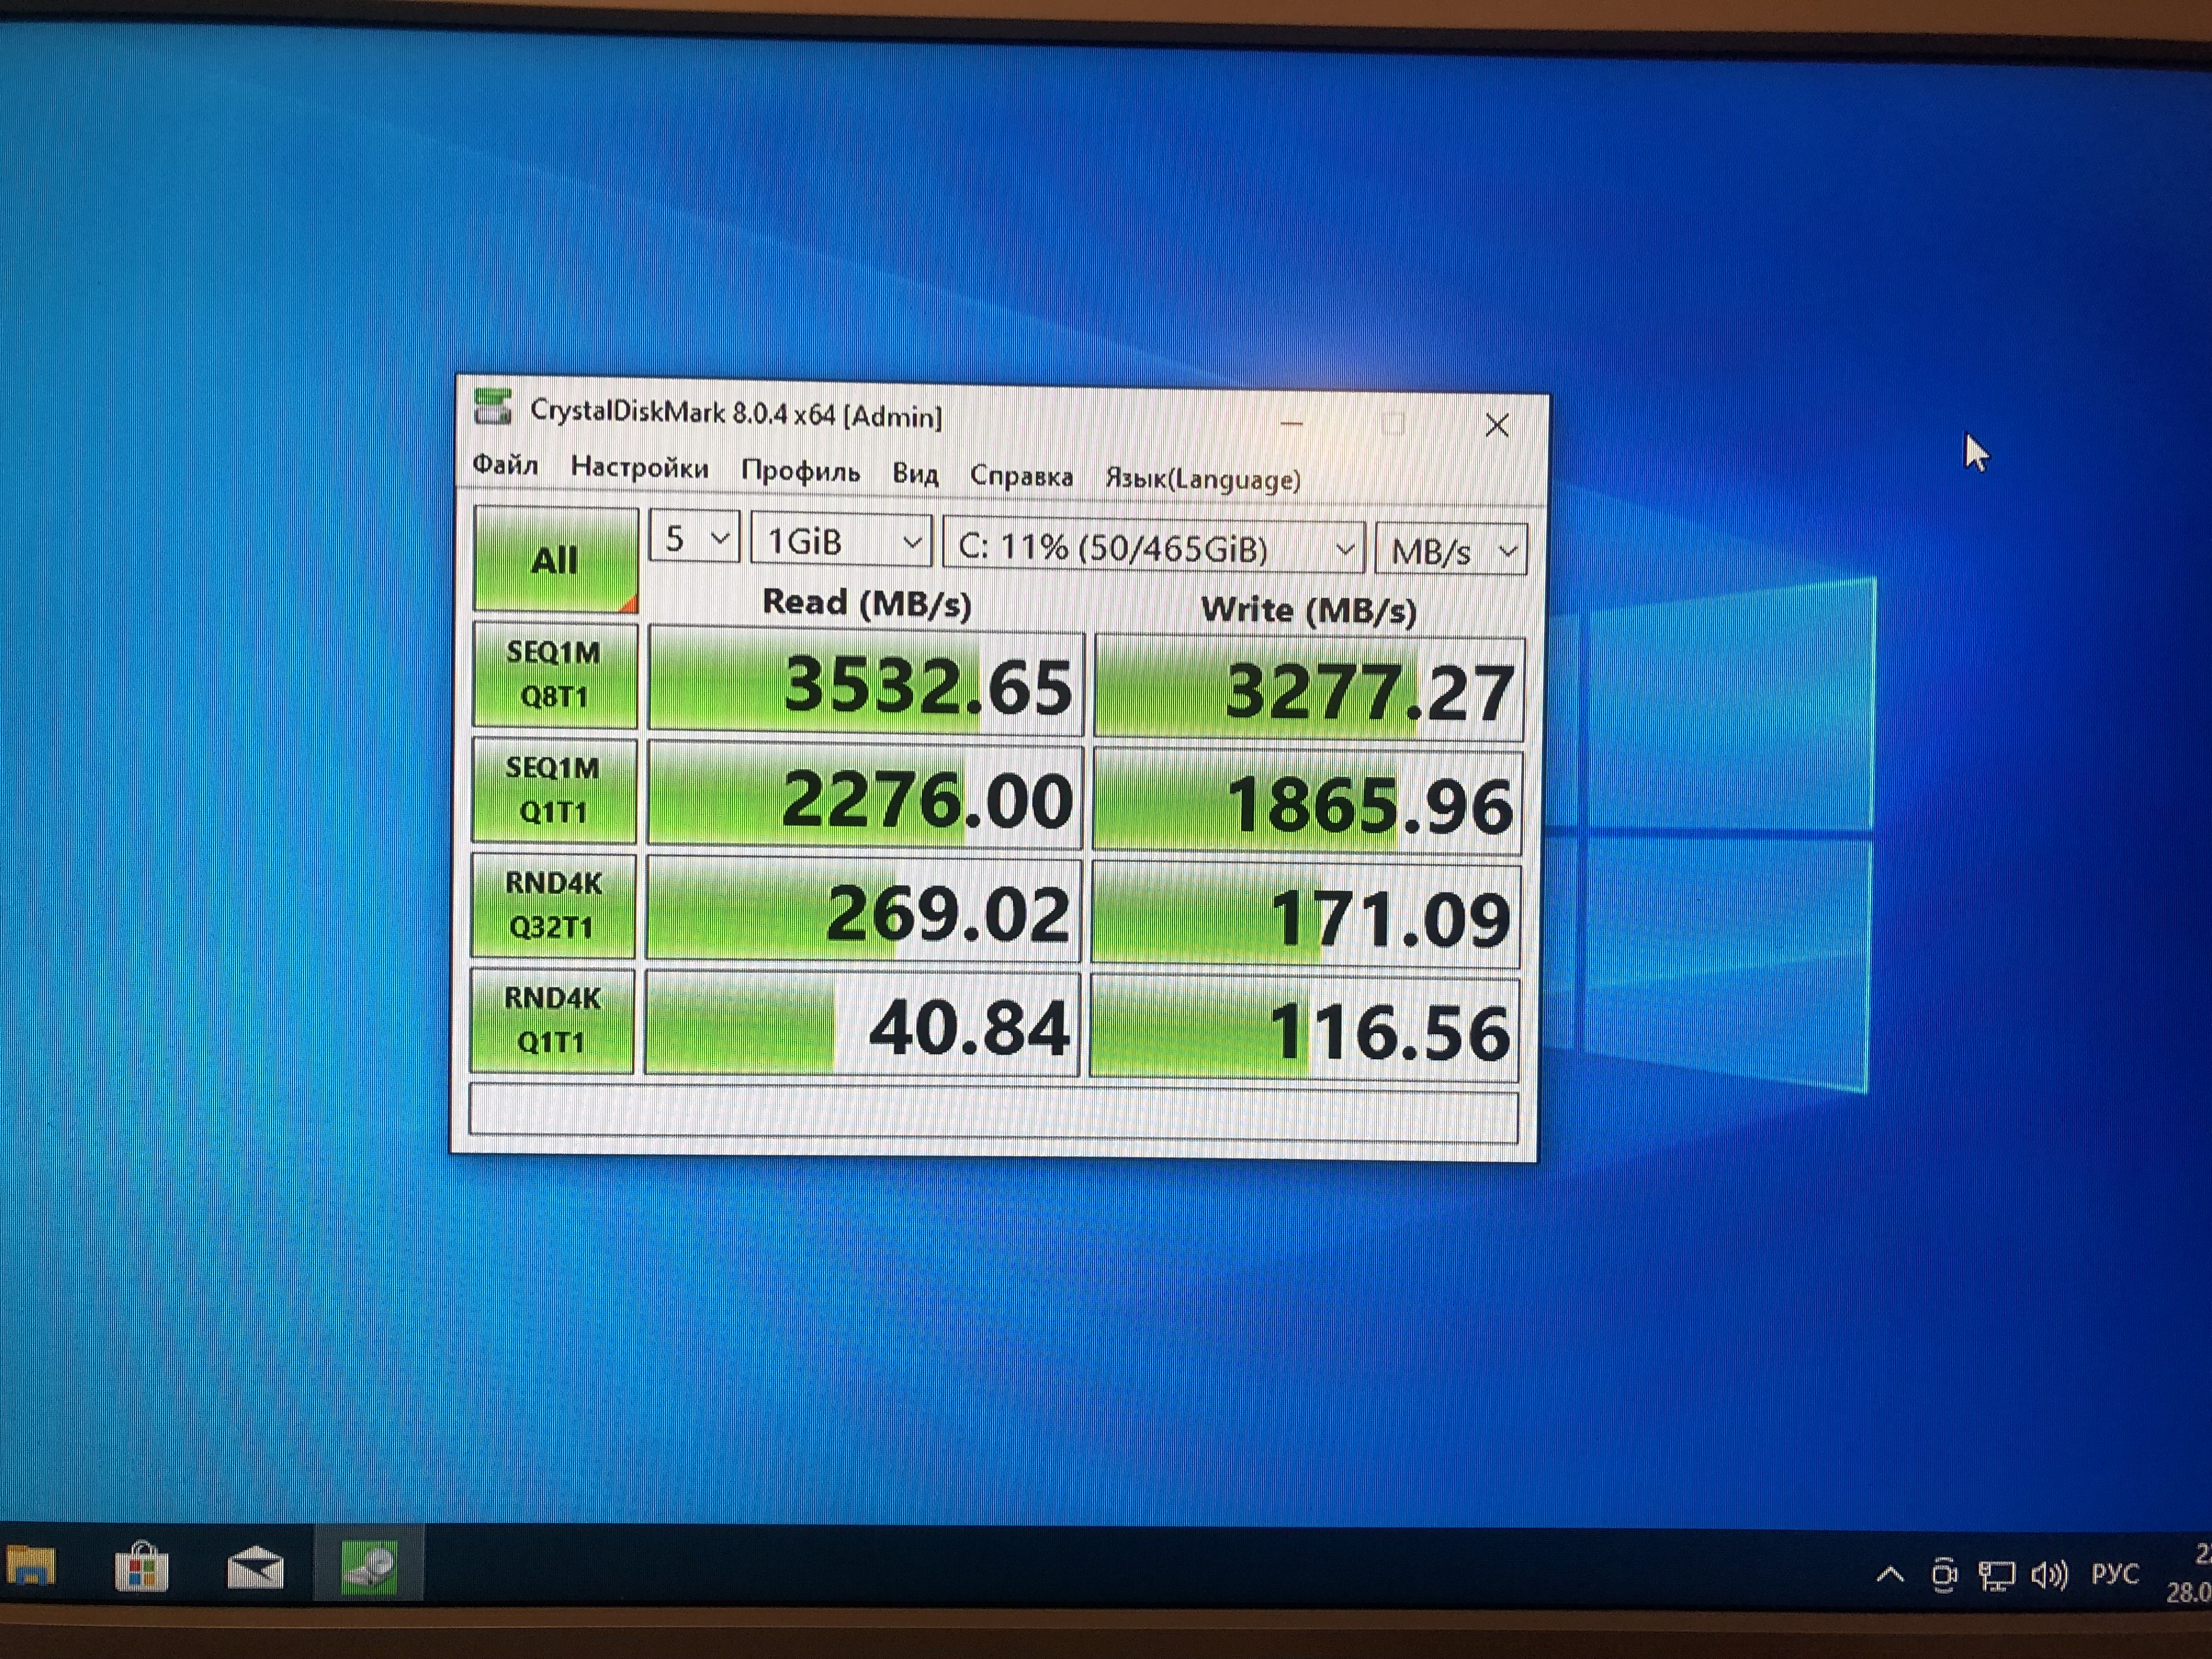Open Microsoft Store from the taskbar
Screen dimensions: 2212x1659
(x=142, y=1567)
